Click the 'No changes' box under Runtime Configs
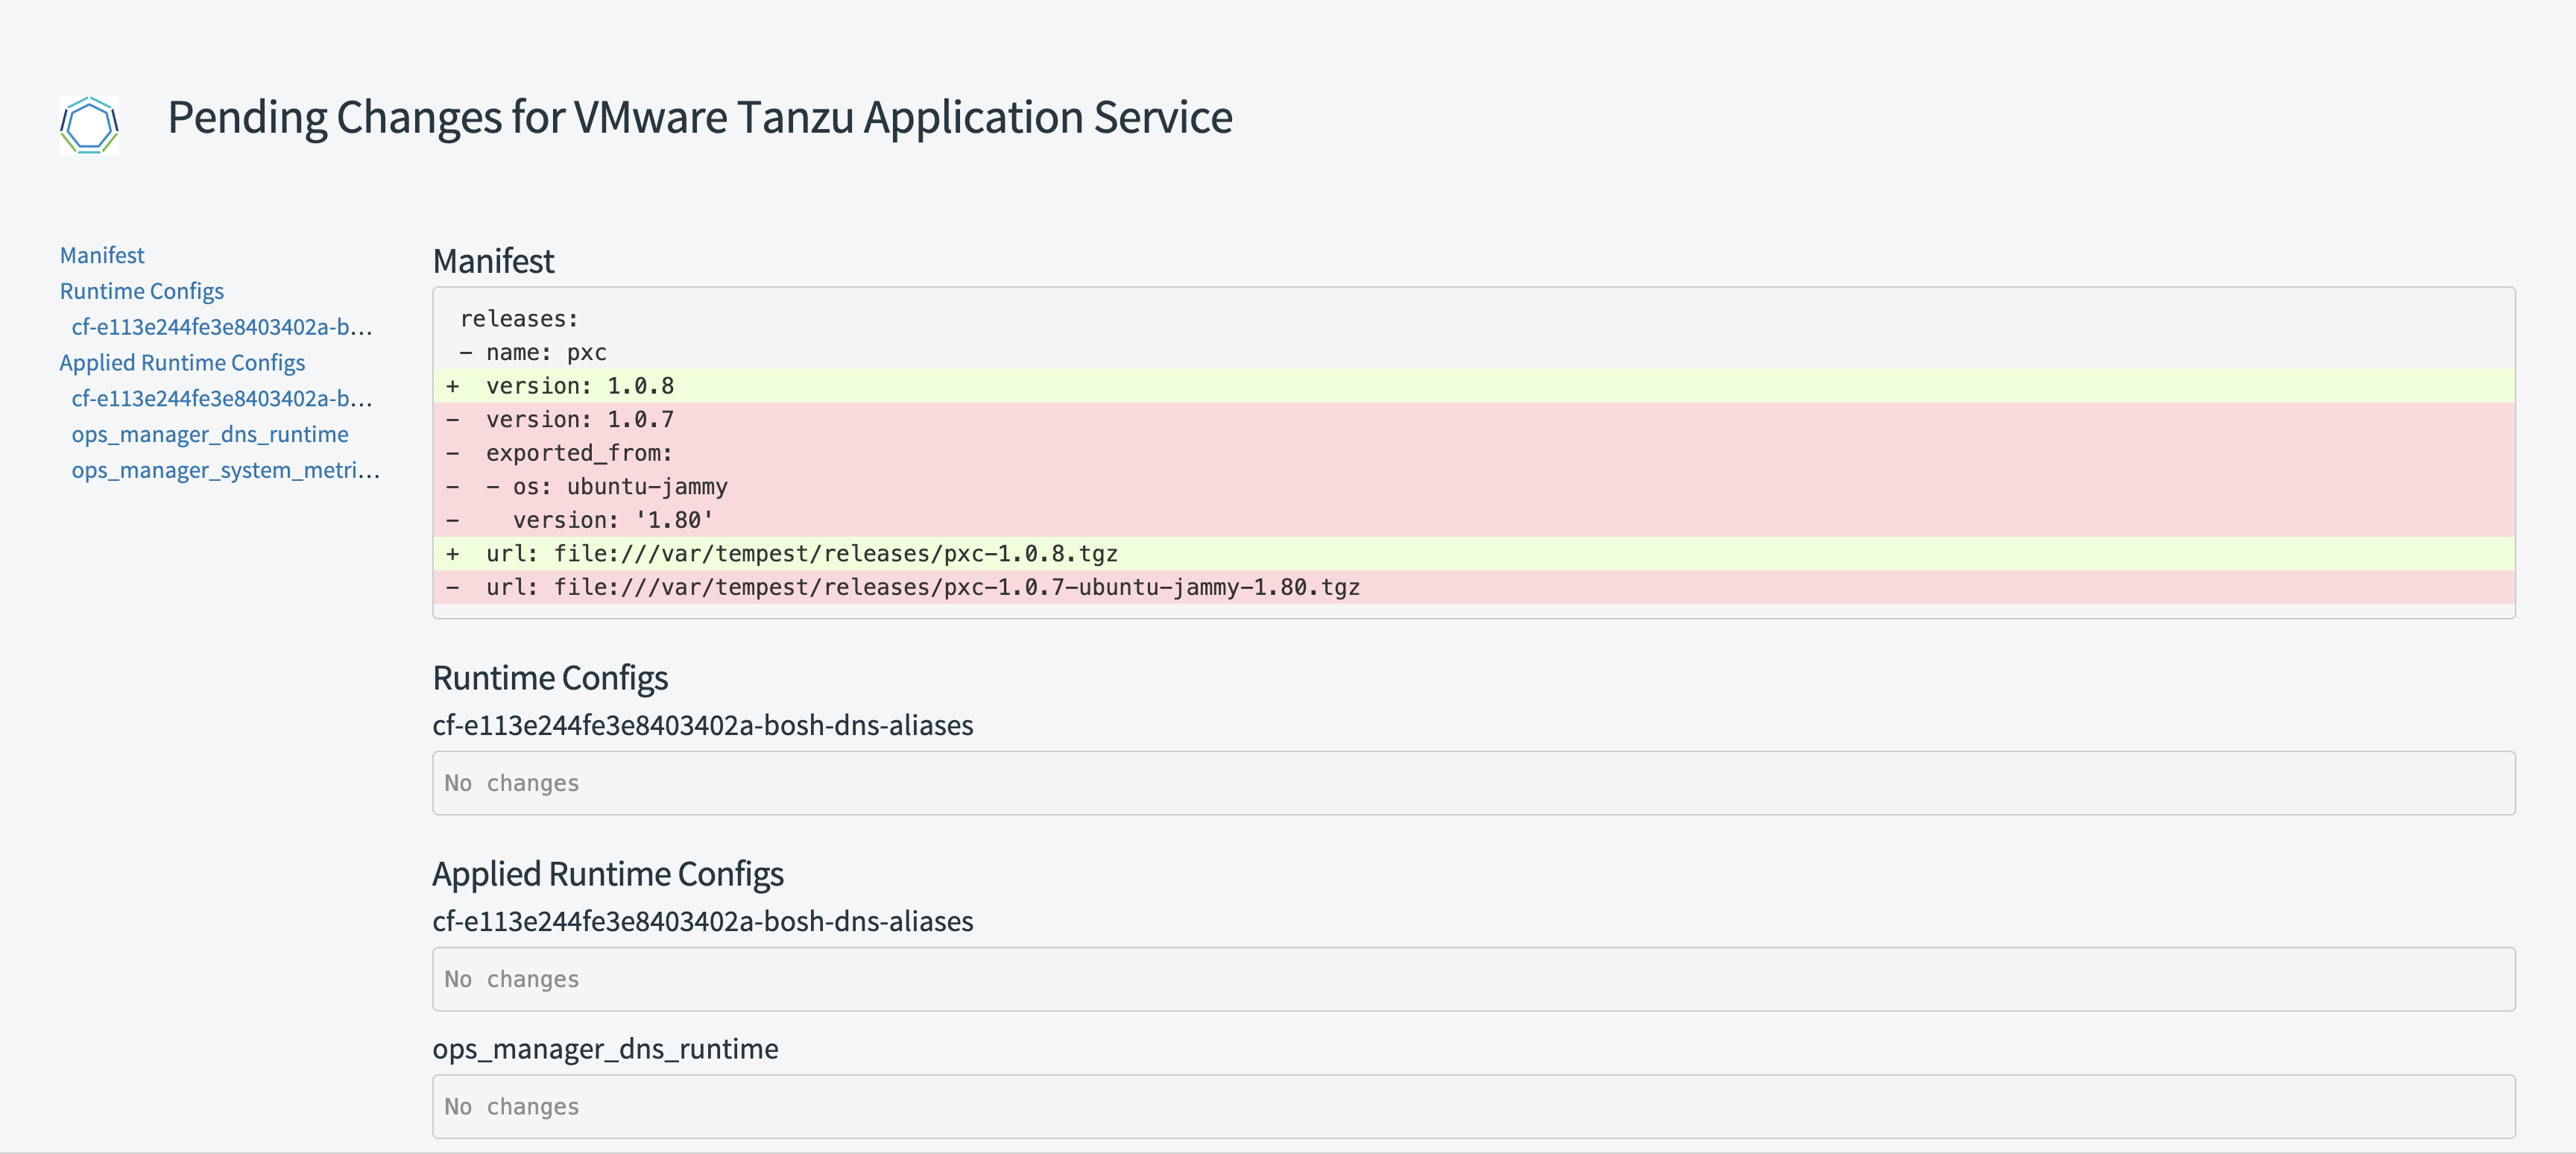Viewport: 2576px width, 1154px height. tap(1474, 783)
